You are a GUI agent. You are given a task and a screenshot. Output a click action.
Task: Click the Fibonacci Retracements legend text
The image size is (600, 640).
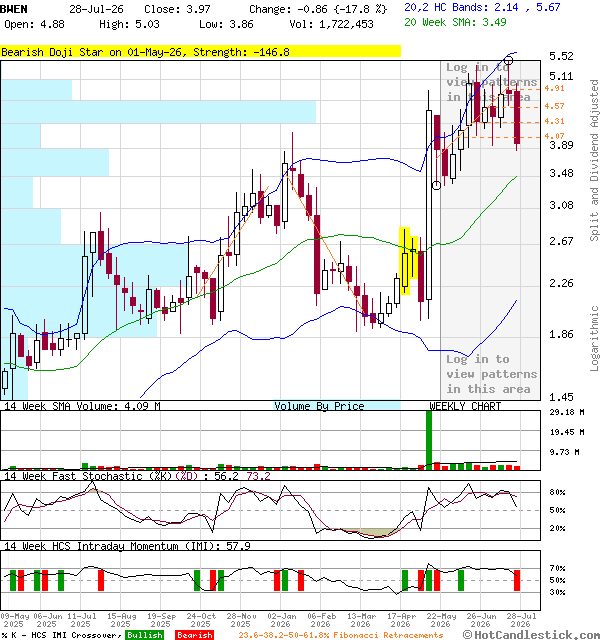[341, 635]
